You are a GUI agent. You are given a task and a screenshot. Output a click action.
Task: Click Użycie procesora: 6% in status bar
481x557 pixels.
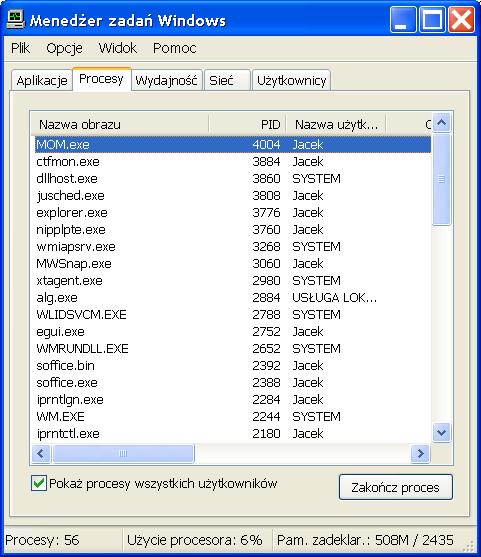pyautogui.click(x=195, y=540)
